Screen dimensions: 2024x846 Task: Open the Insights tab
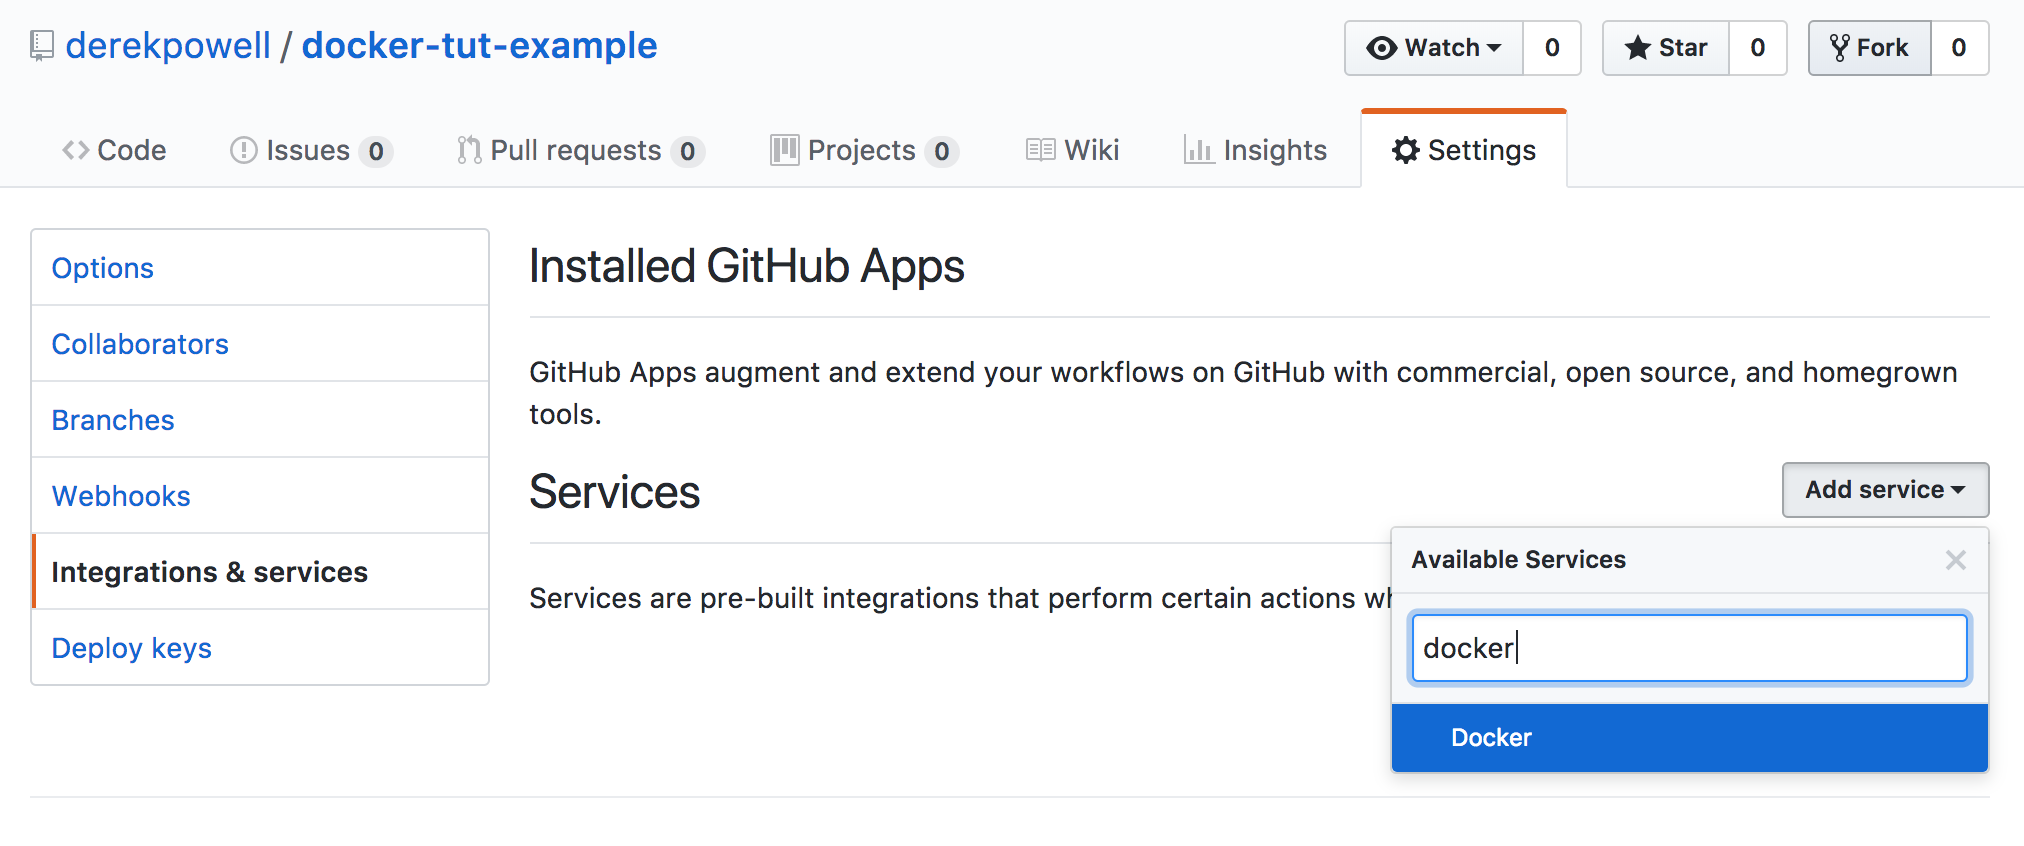coord(1255,150)
